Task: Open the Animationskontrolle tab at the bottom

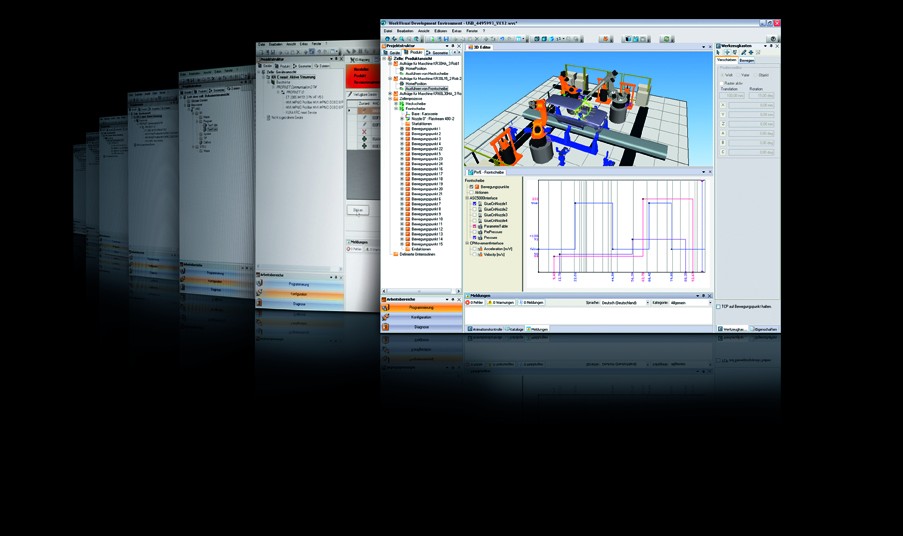Action: point(485,329)
